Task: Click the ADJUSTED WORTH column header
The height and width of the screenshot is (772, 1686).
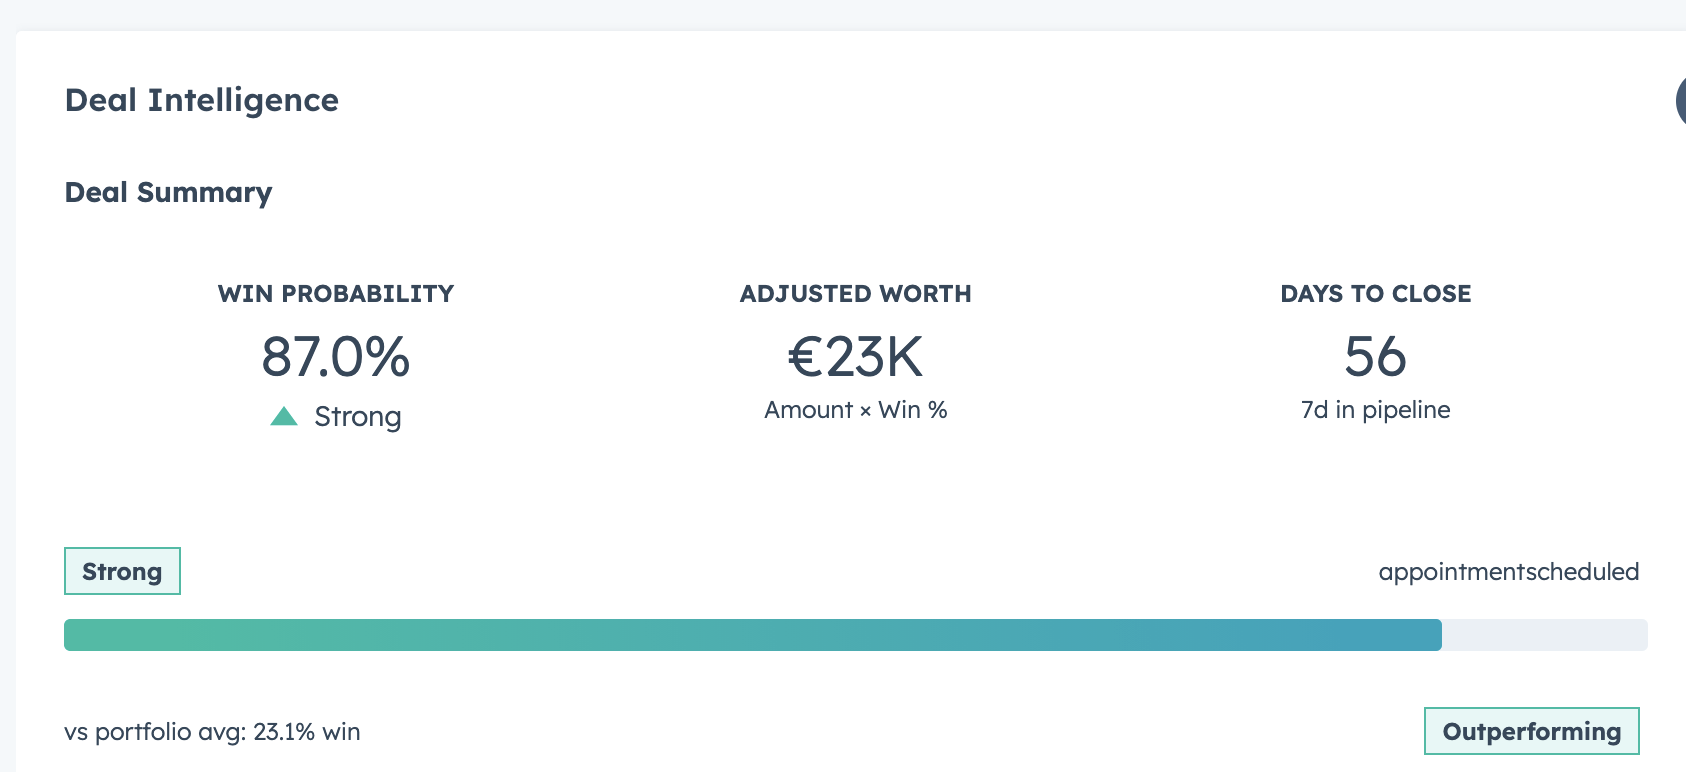Action: click(x=855, y=293)
